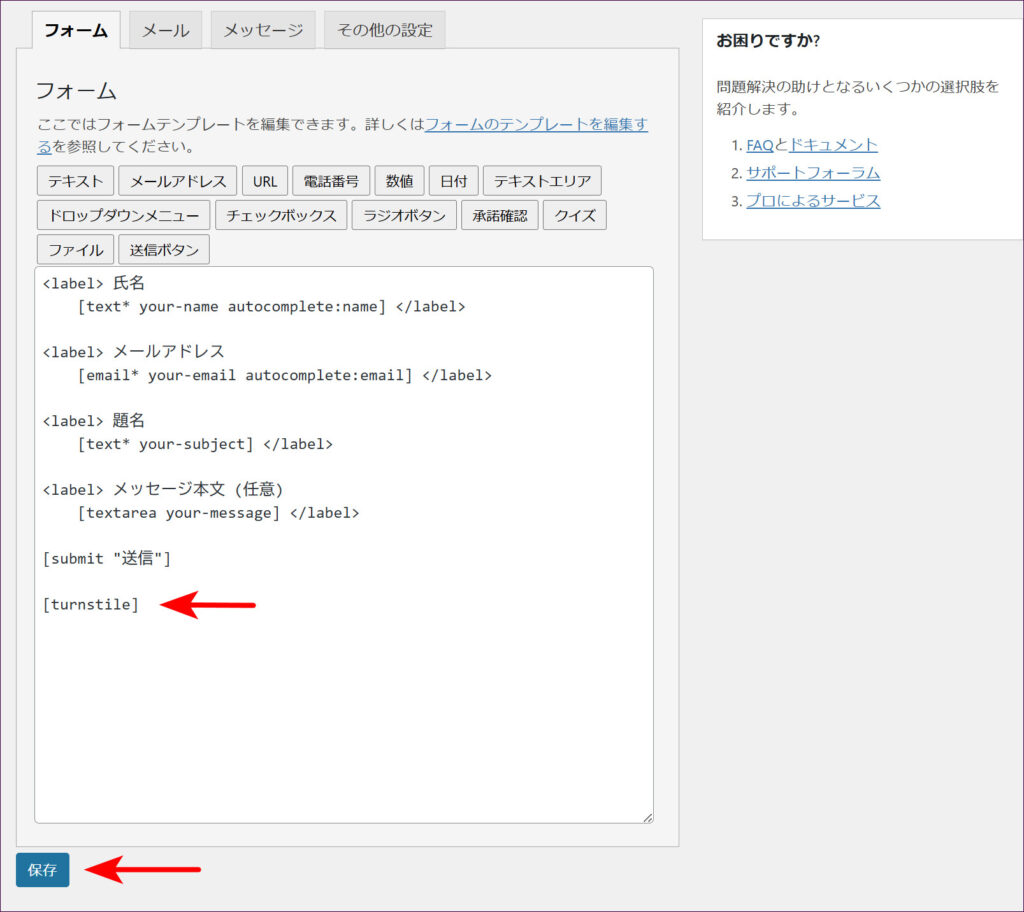Screen dimensions: 1024x912
Task: Open the その他の設定 tab
Action: 384,30
